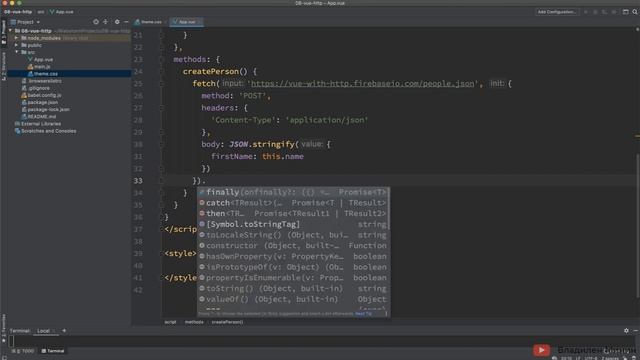Click 'createPerson()' breadcrumb

coord(227,322)
